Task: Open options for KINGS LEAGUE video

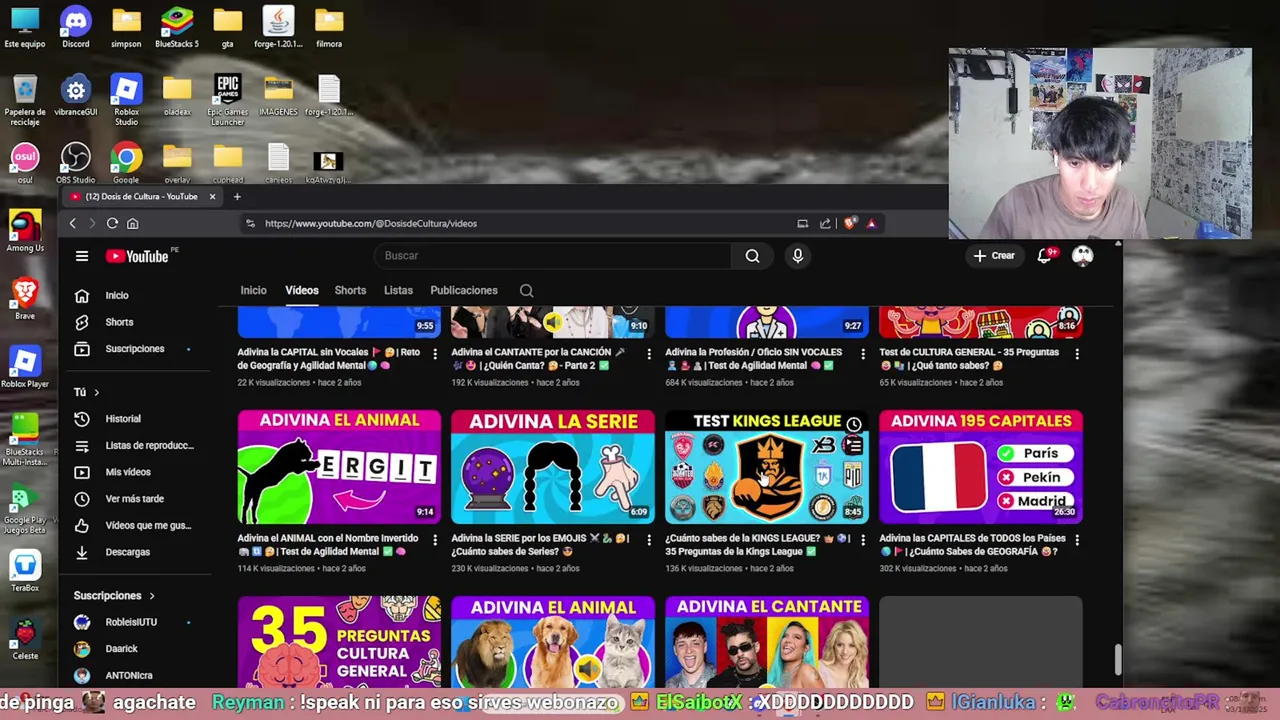Action: pyautogui.click(x=863, y=540)
